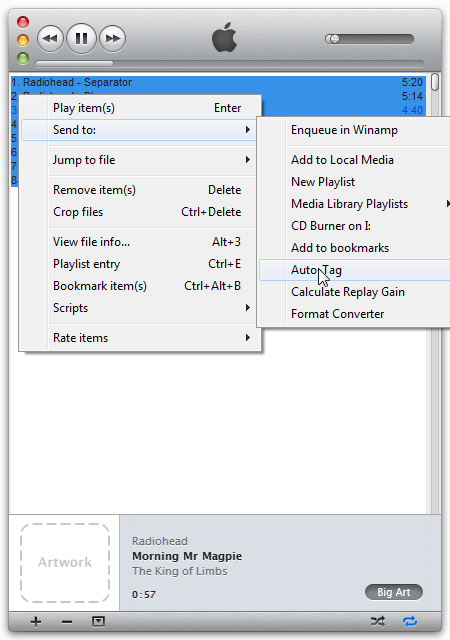Choose Remove item(s)
450x640 pixels.
(x=139, y=190)
